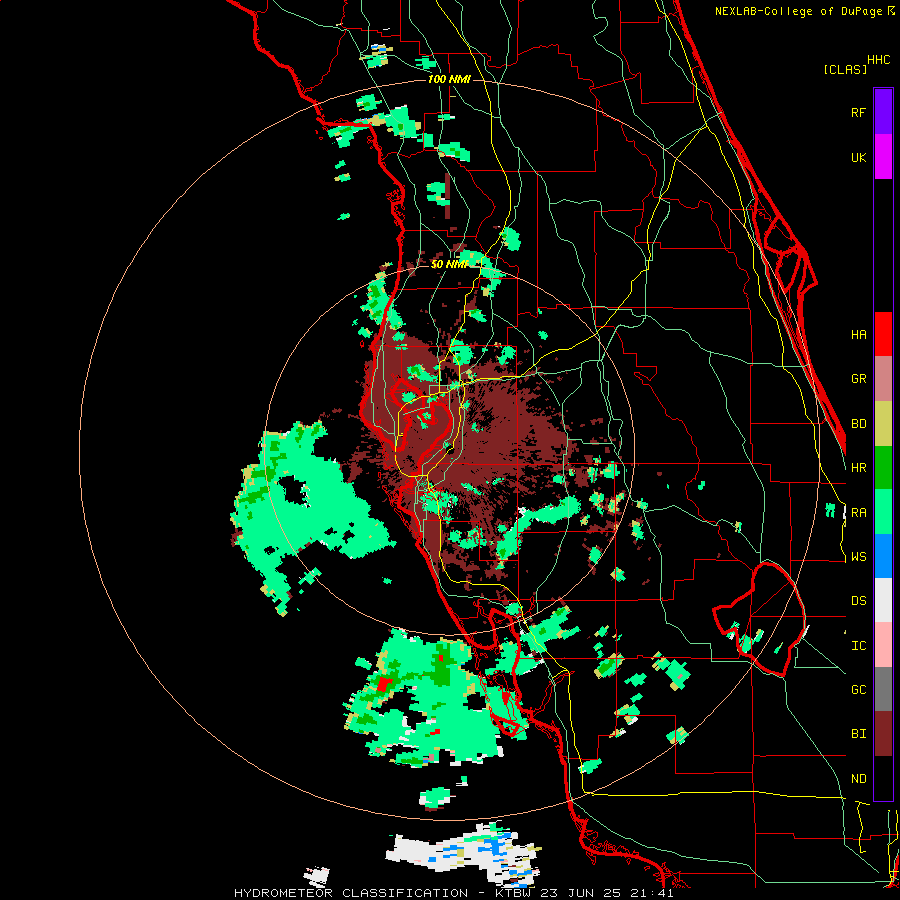Click the 'HR' legend label

858,468
